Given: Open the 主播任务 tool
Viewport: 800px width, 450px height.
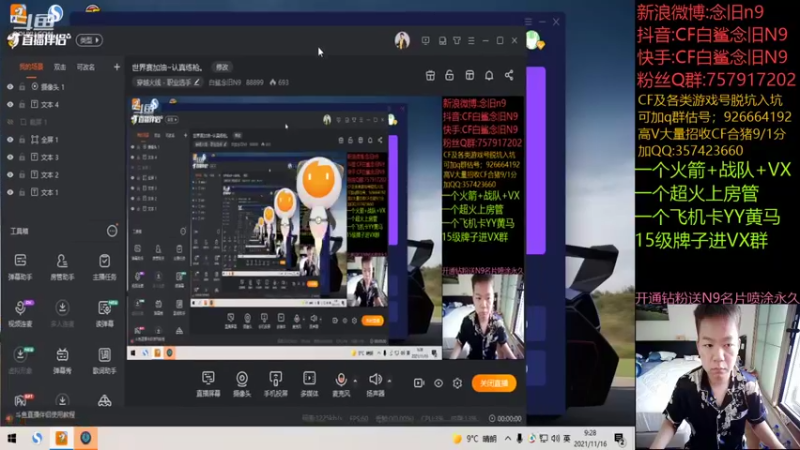Looking at the screenshot, I should pyautogui.click(x=105, y=267).
